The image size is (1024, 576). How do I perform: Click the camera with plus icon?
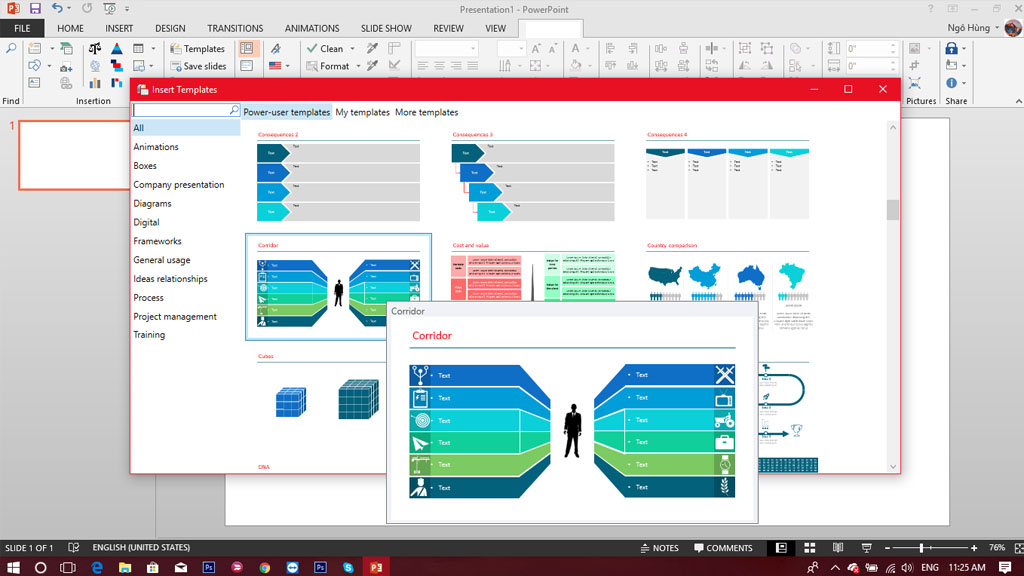click(66, 66)
